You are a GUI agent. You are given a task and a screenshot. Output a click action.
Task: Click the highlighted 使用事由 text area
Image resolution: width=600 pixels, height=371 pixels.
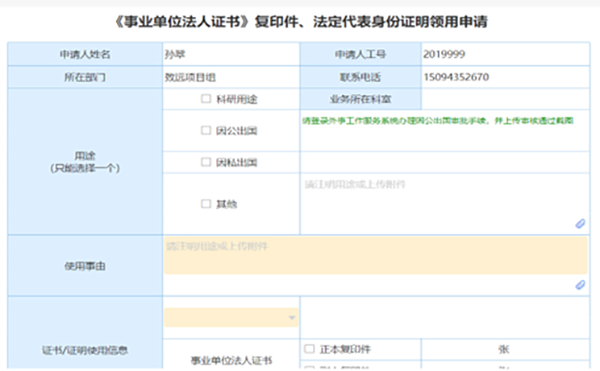click(376, 255)
